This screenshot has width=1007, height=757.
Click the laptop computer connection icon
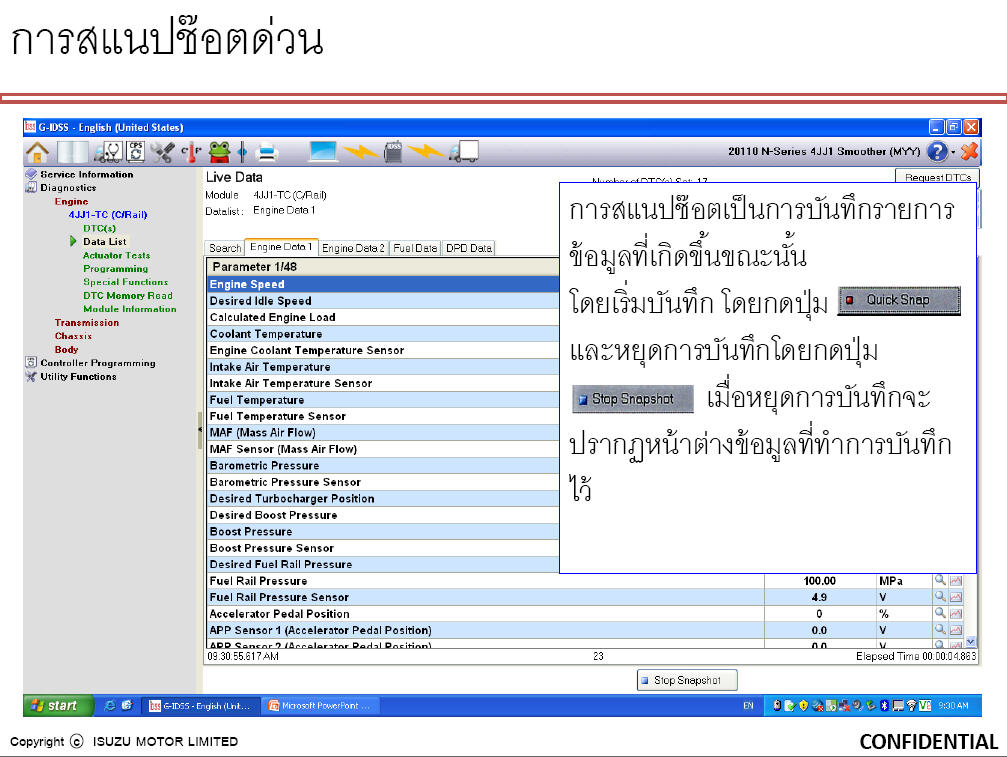click(x=323, y=152)
